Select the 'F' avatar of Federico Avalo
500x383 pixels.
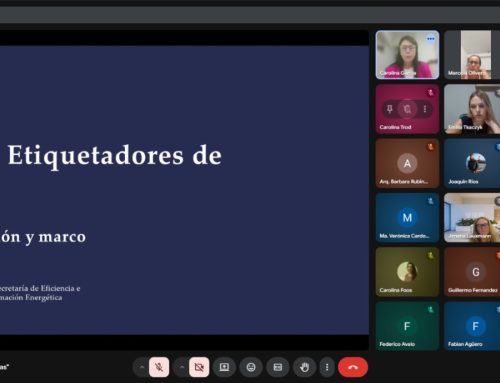click(407, 326)
